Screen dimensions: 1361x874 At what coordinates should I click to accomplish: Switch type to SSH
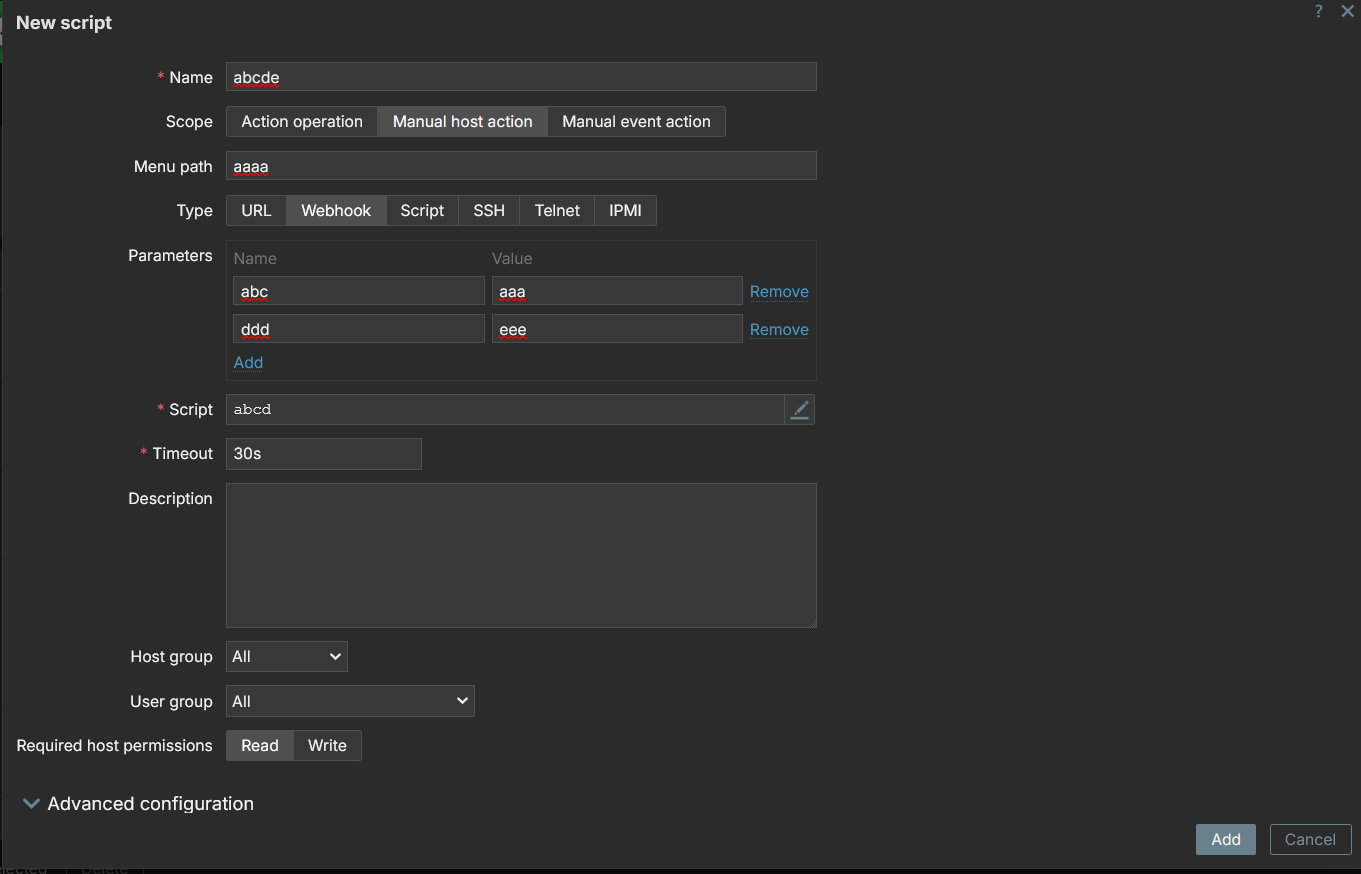(x=489, y=211)
